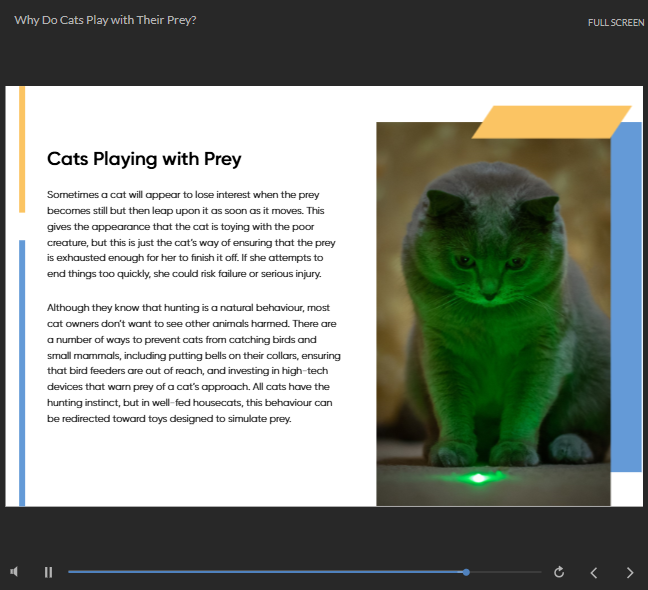The height and width of the screenshot is (590, 648).
Task: Pause the slide playback
Action: 48,572
